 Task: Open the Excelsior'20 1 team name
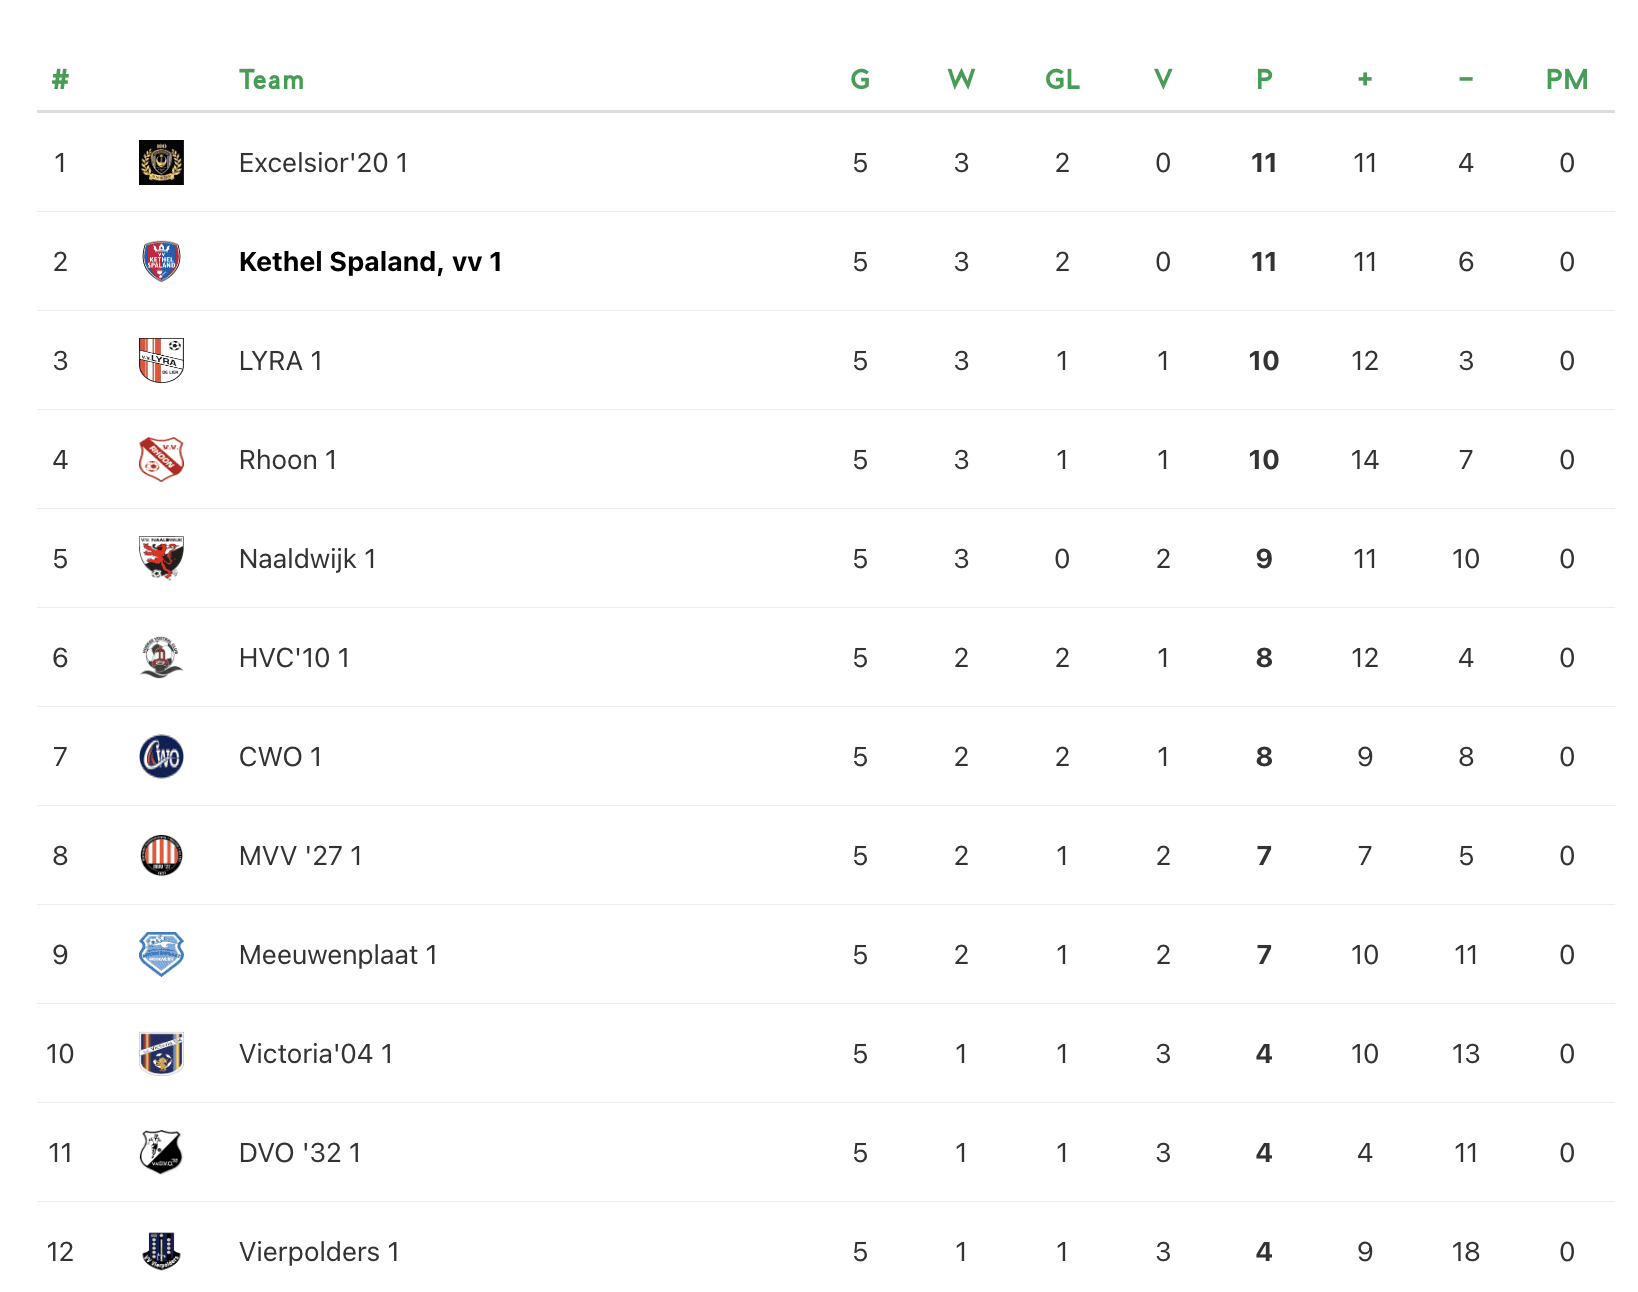323,163
